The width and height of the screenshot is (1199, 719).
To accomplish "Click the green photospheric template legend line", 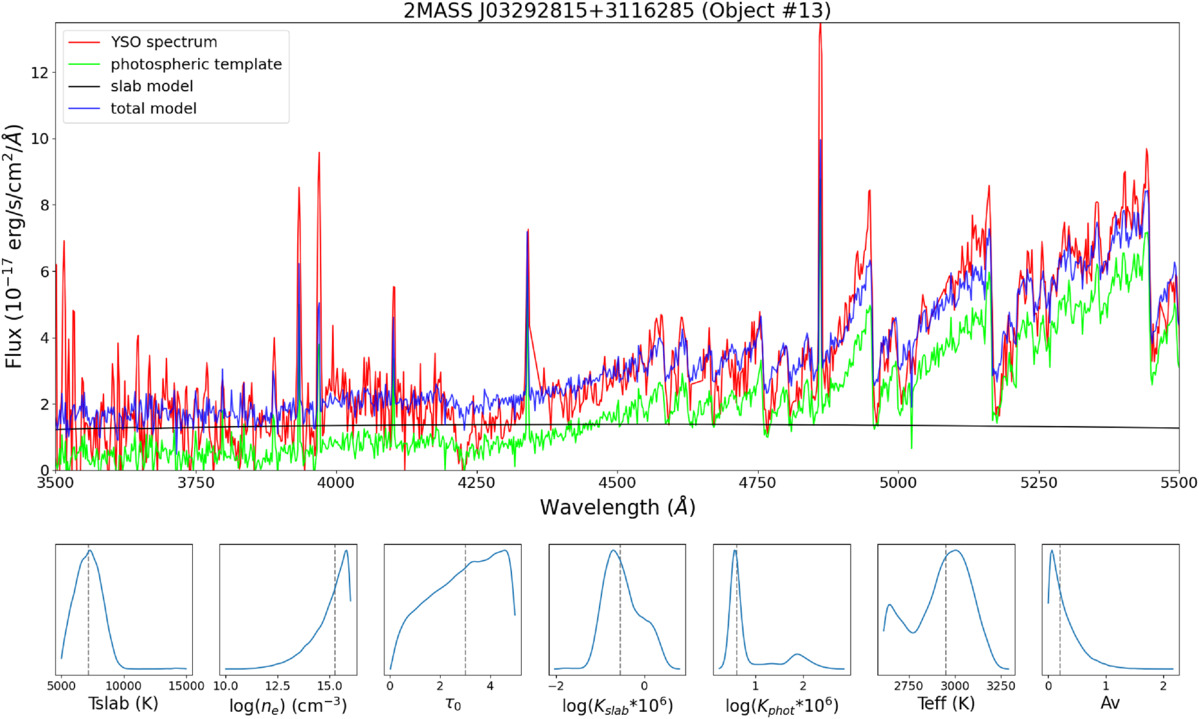I will (x=84, y=64).
